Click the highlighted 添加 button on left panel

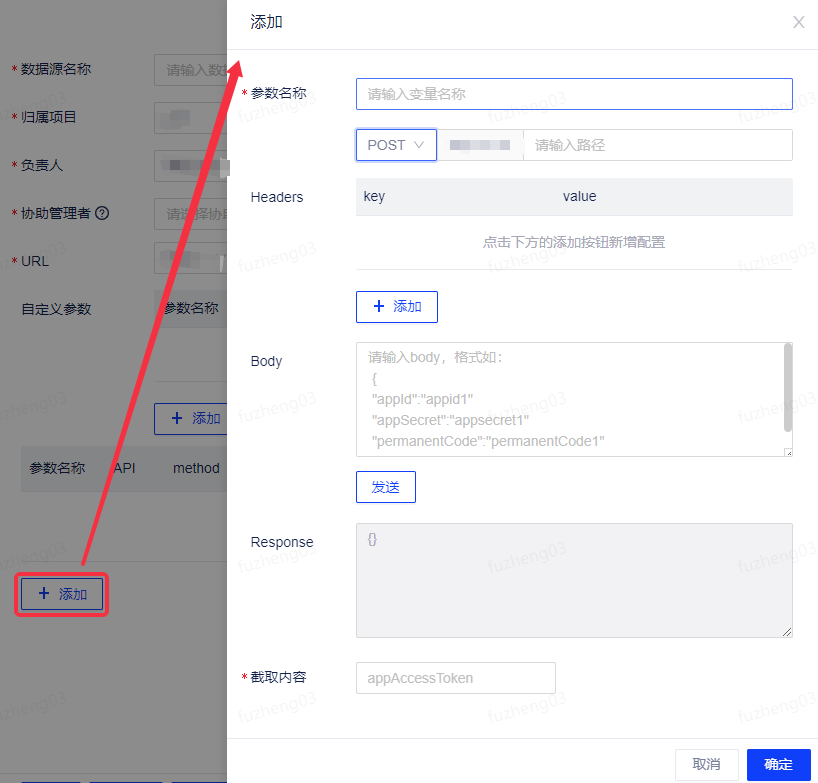[x=61, y=594]
